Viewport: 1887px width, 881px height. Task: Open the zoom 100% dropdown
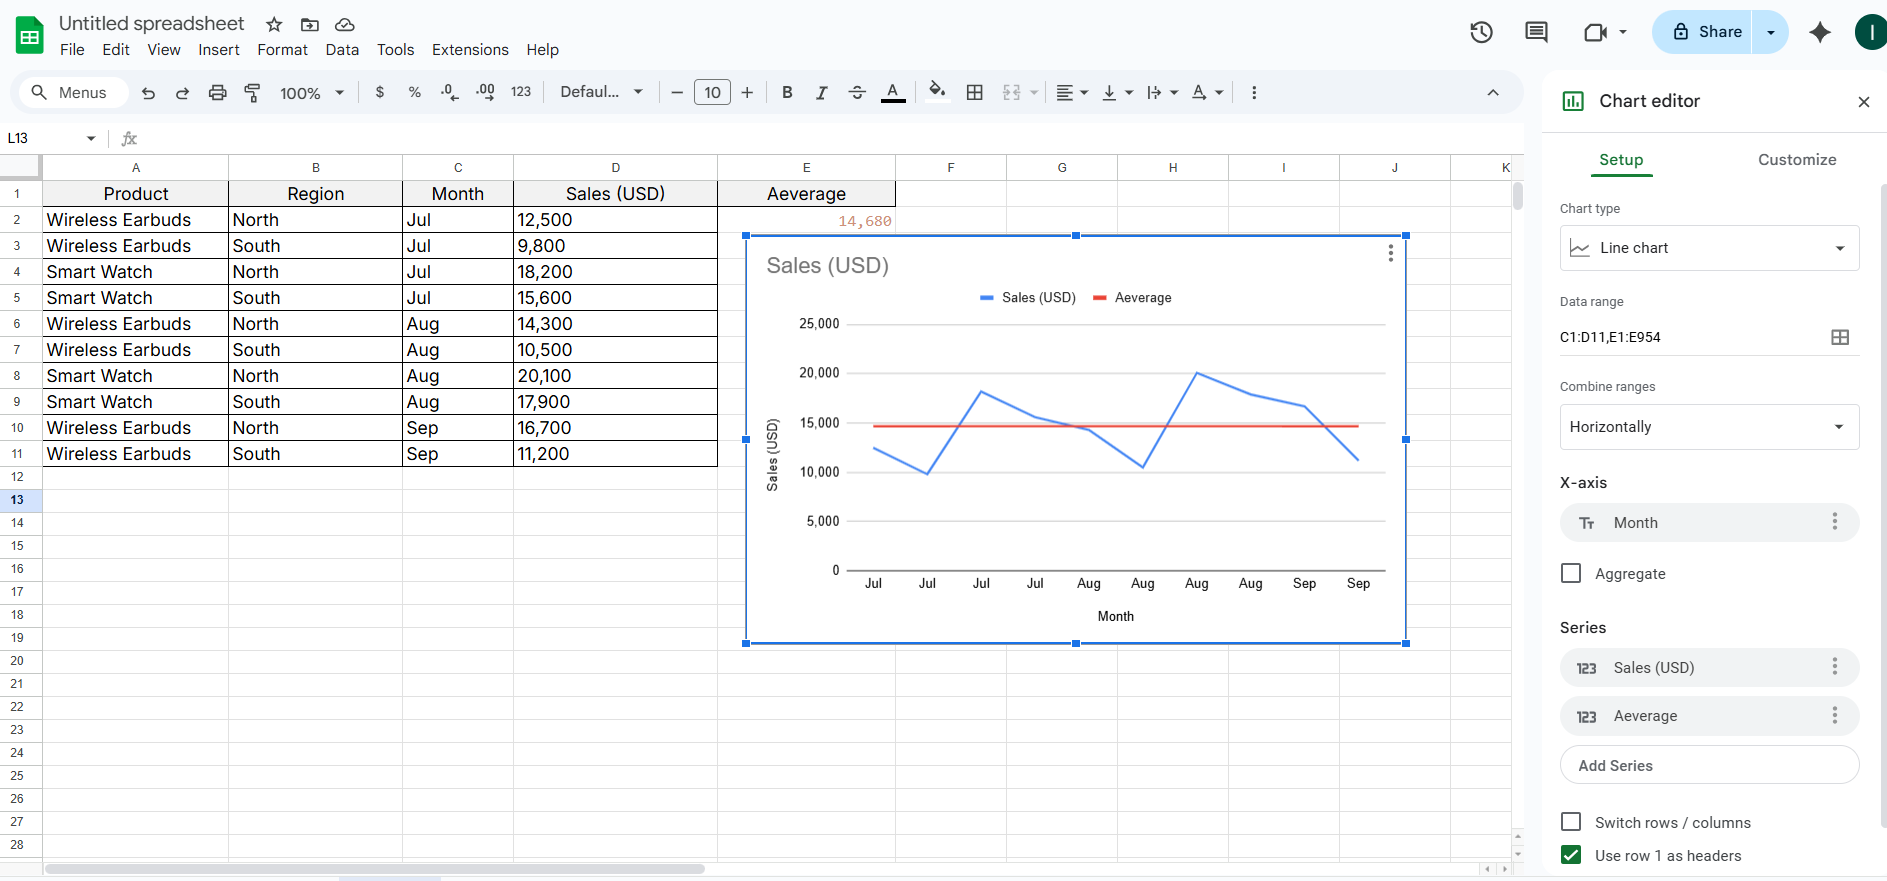pyautogui.click(x=311, y=93)
